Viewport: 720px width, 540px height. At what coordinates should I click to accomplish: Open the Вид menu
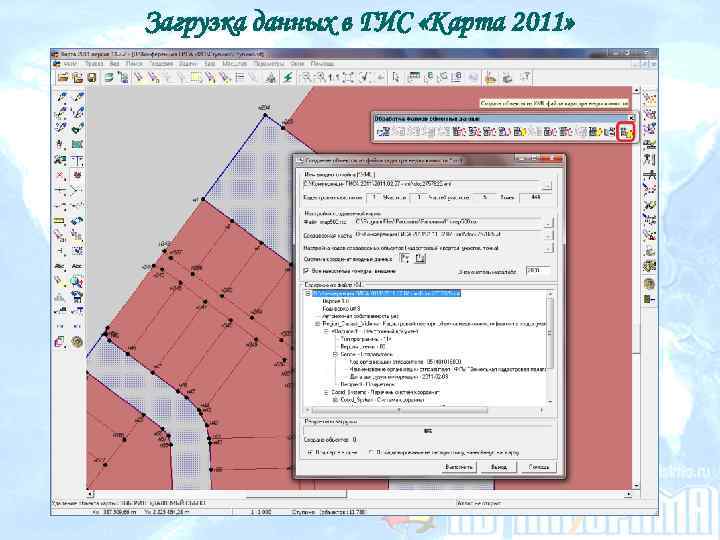114,64
